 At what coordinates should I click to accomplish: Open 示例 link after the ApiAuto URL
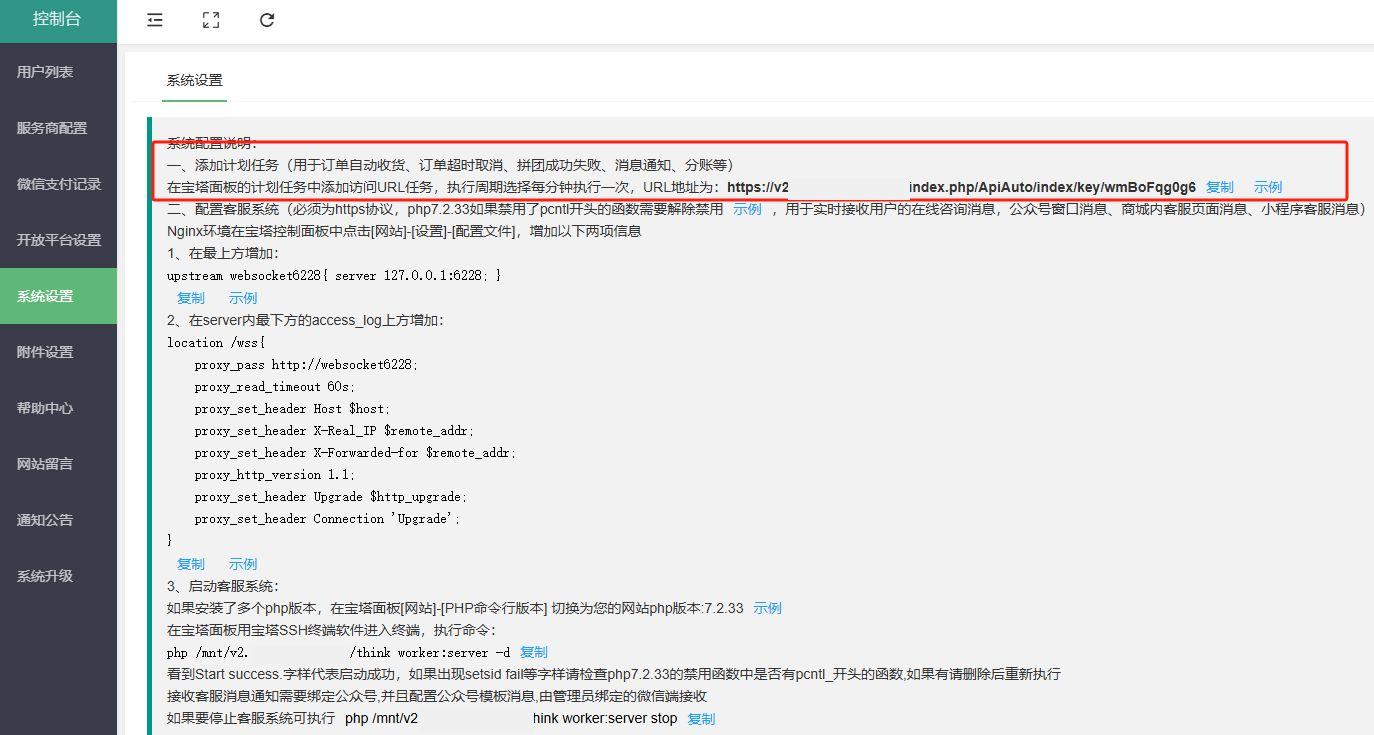(1267, 187)
